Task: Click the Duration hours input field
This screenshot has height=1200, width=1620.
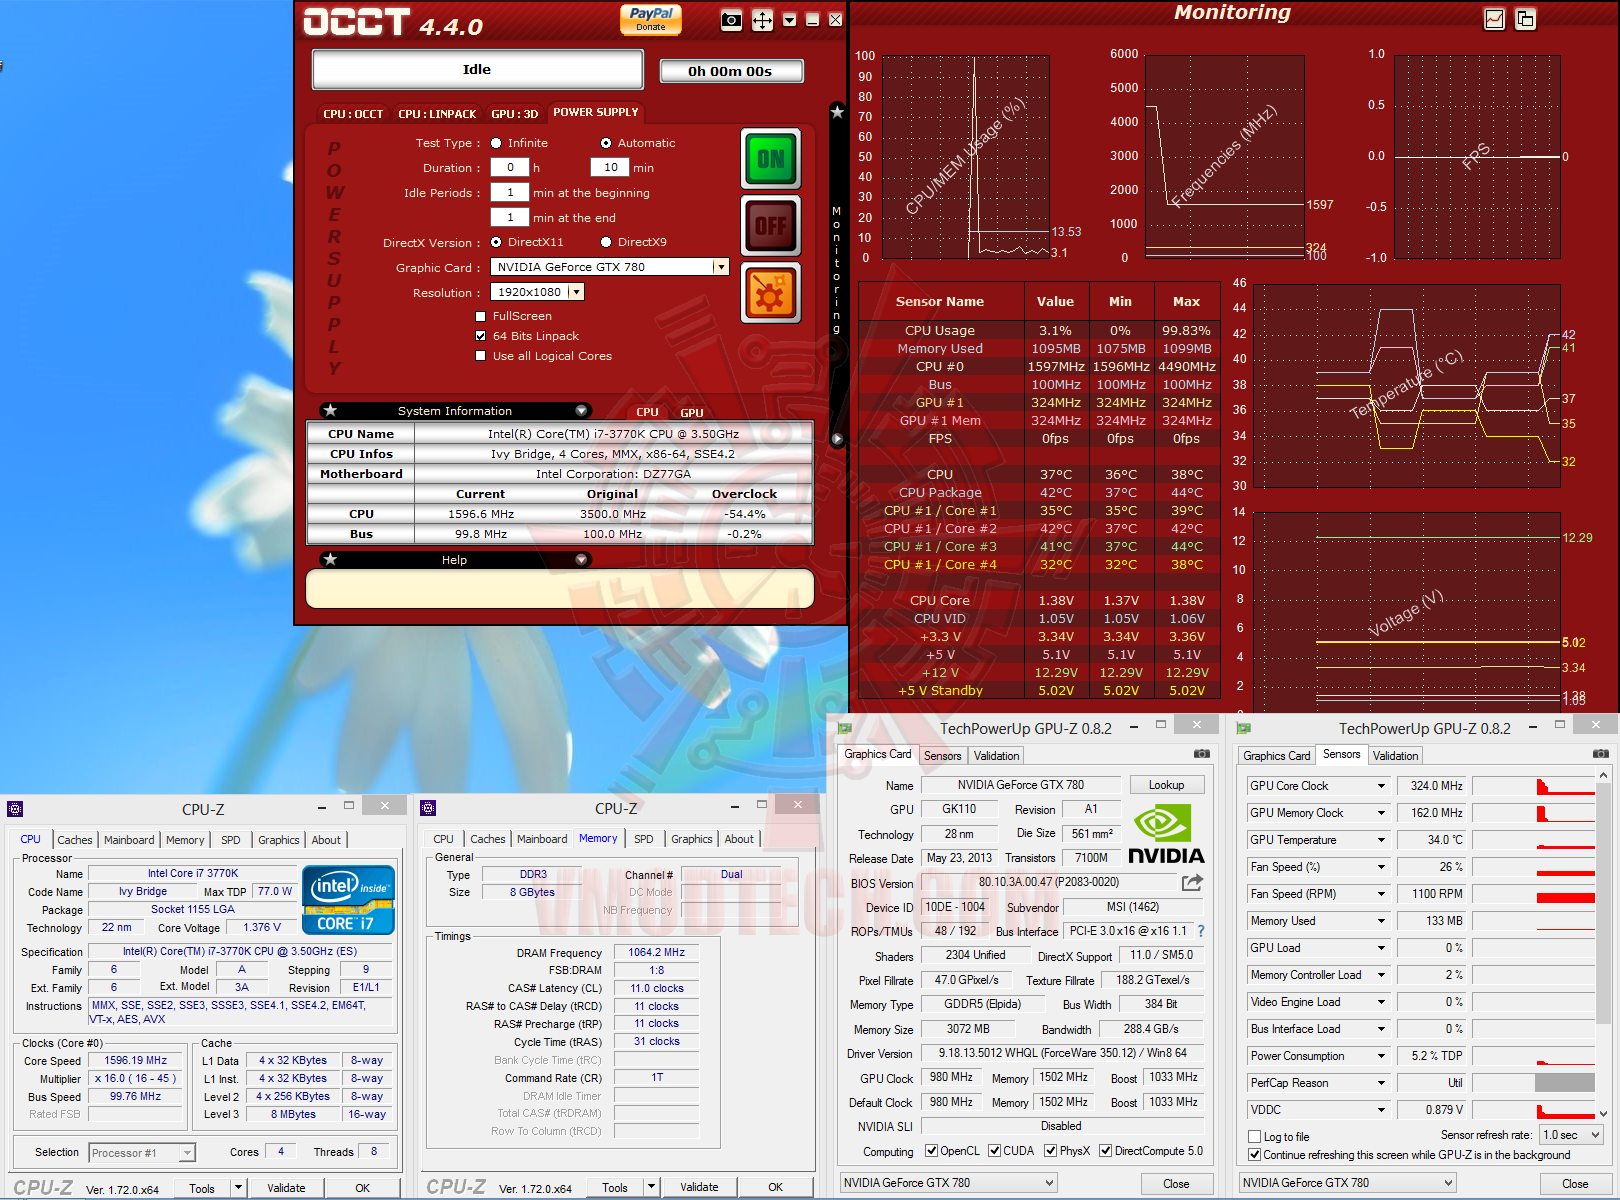Action: pyautogui.click(x=510, y=168)
